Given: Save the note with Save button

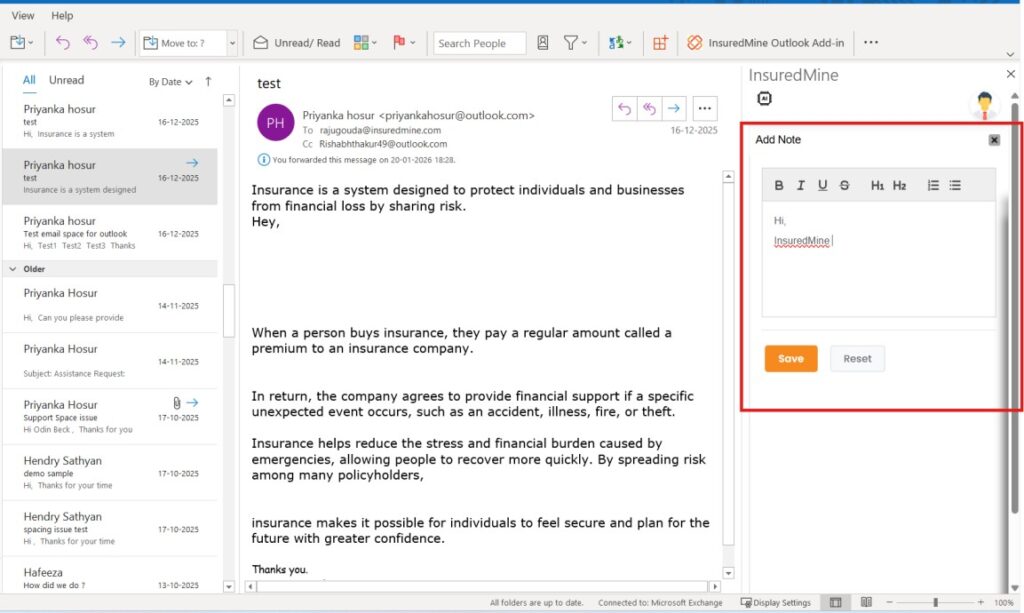Looking at the screenshot, I should [x=791, y=359].
